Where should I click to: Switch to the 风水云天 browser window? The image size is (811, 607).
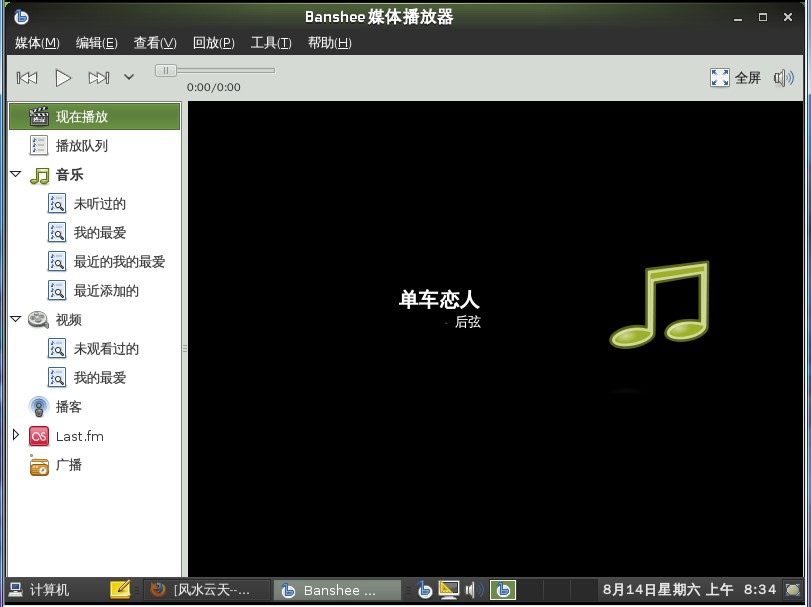point(207,590)
